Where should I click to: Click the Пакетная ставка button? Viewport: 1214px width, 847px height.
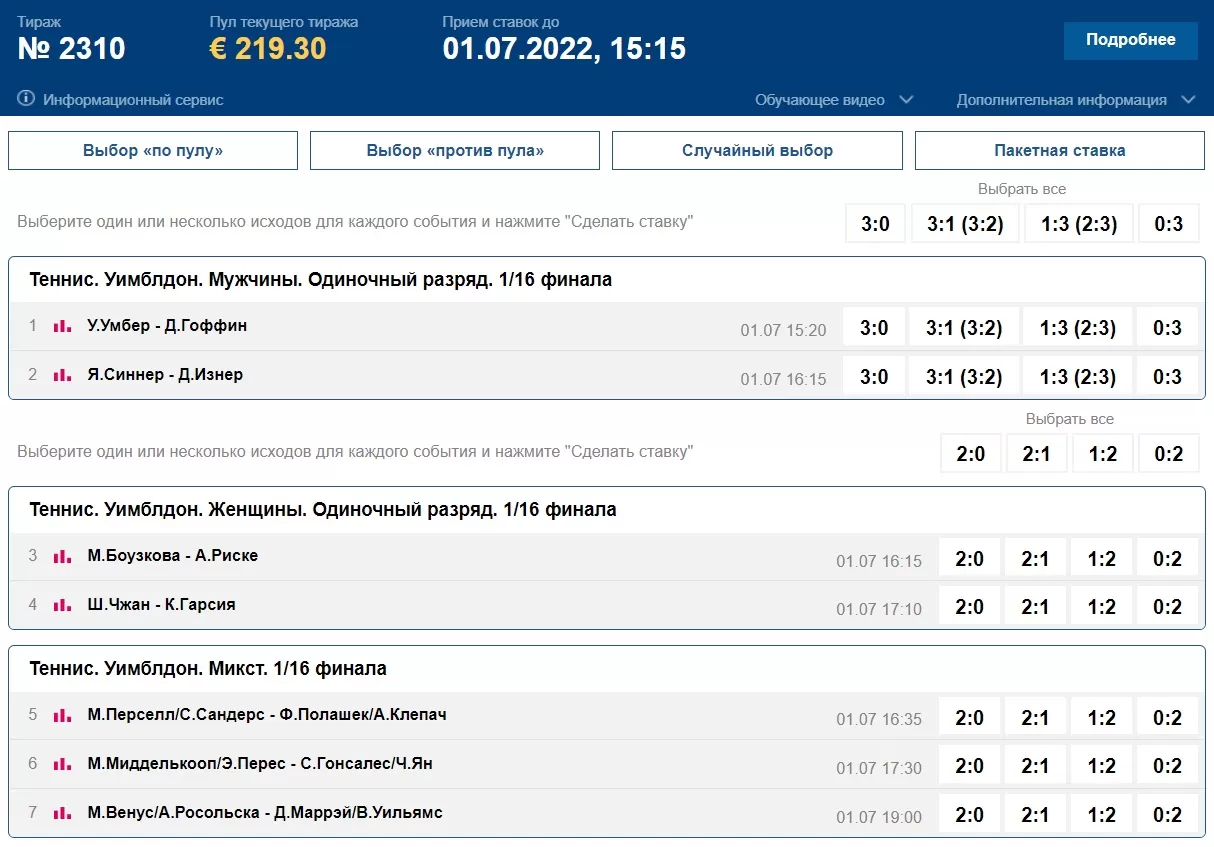pos(1059,151)
